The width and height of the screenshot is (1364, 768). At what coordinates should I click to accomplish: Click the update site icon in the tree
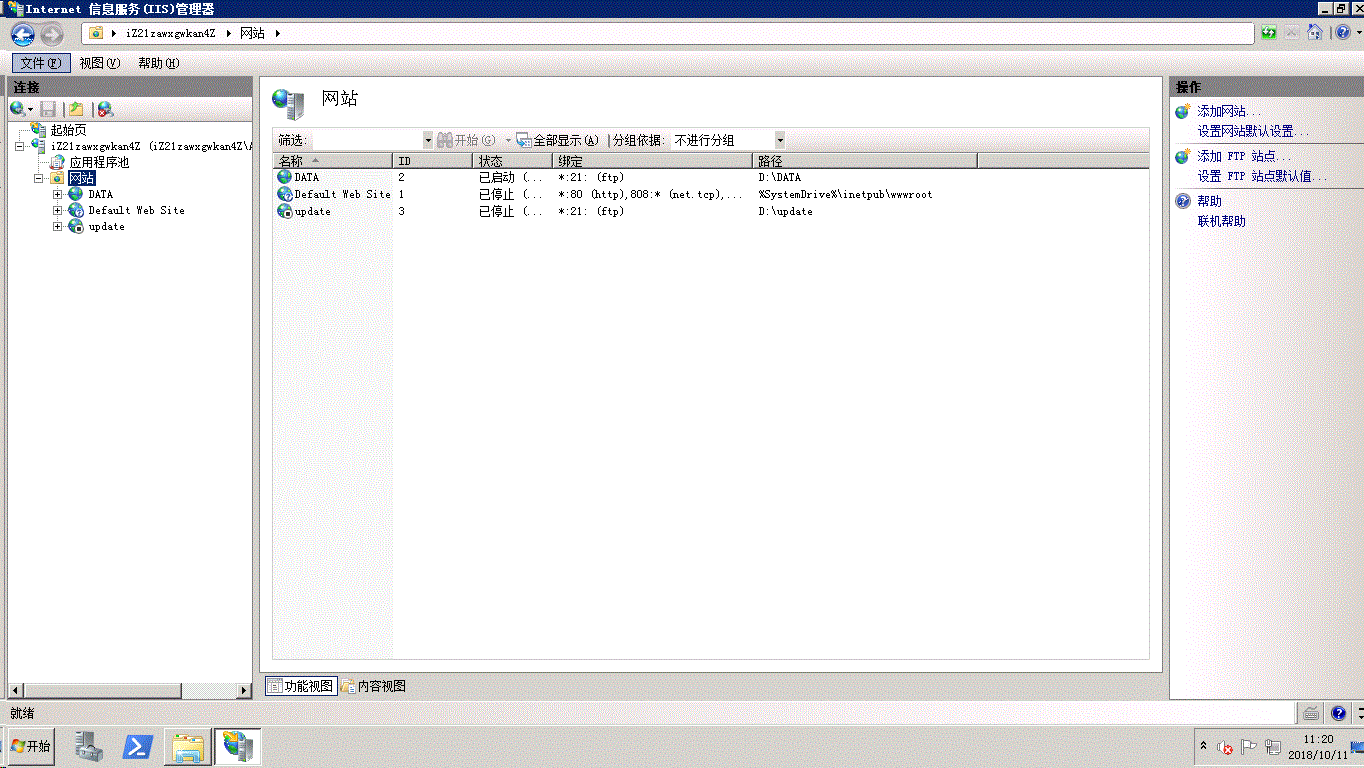(75, 226)
